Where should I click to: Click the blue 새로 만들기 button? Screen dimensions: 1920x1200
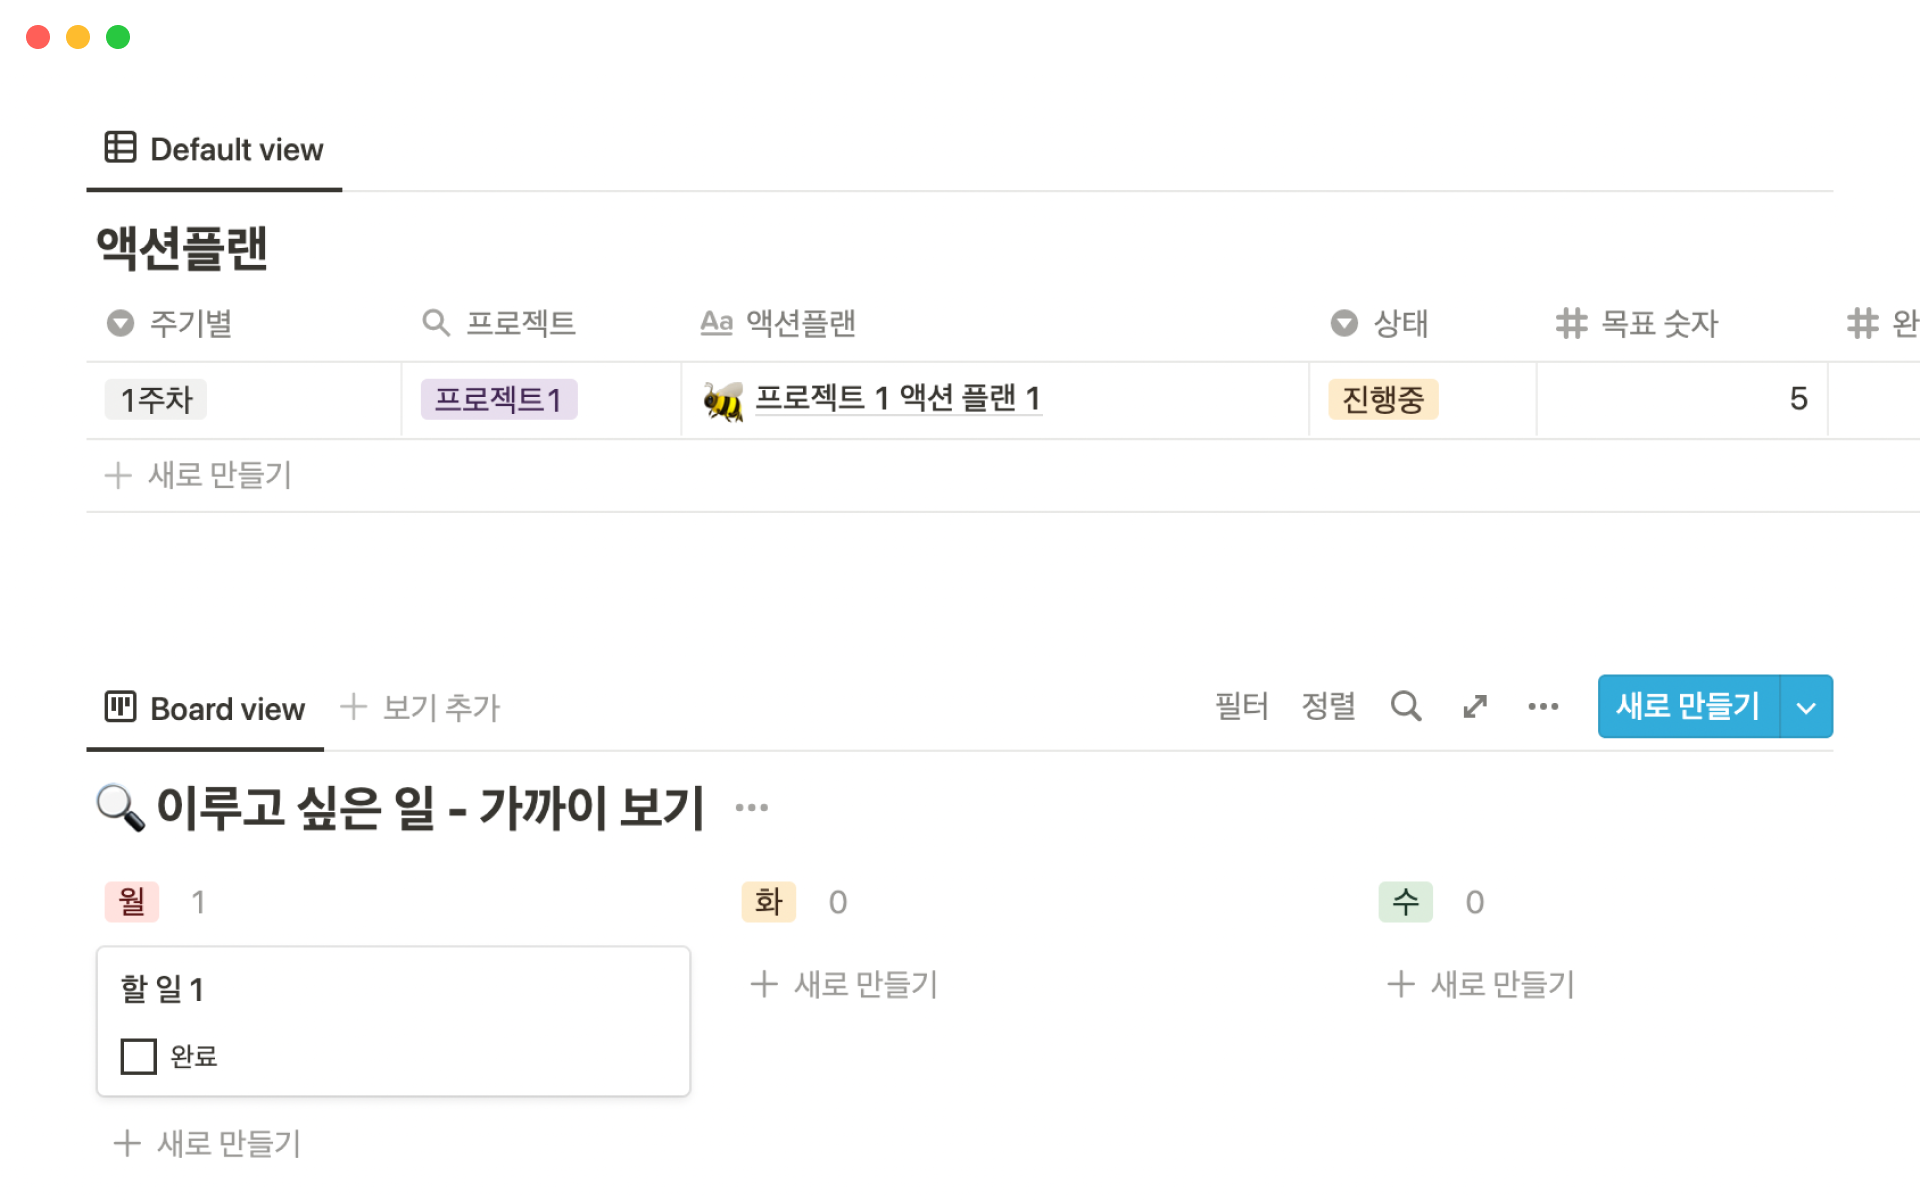1688,707
